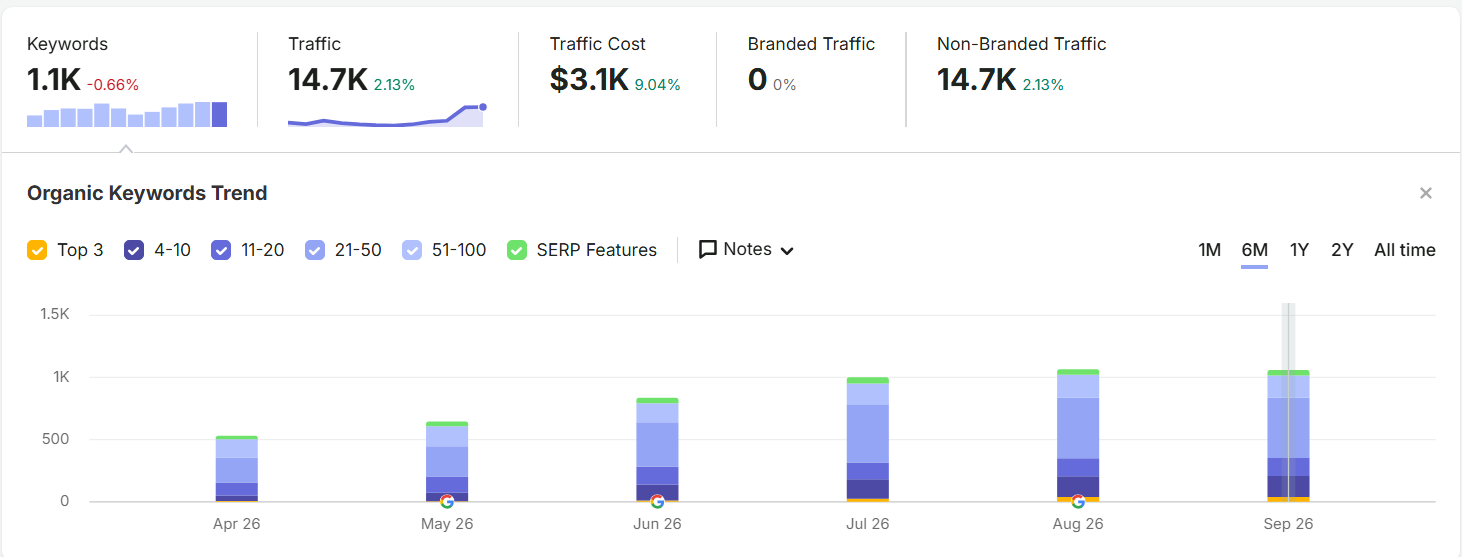The width and height of the screenshot is (1462, 557).
Task: Choose the 2Y time range
Action: click(x=1342, y=250)
